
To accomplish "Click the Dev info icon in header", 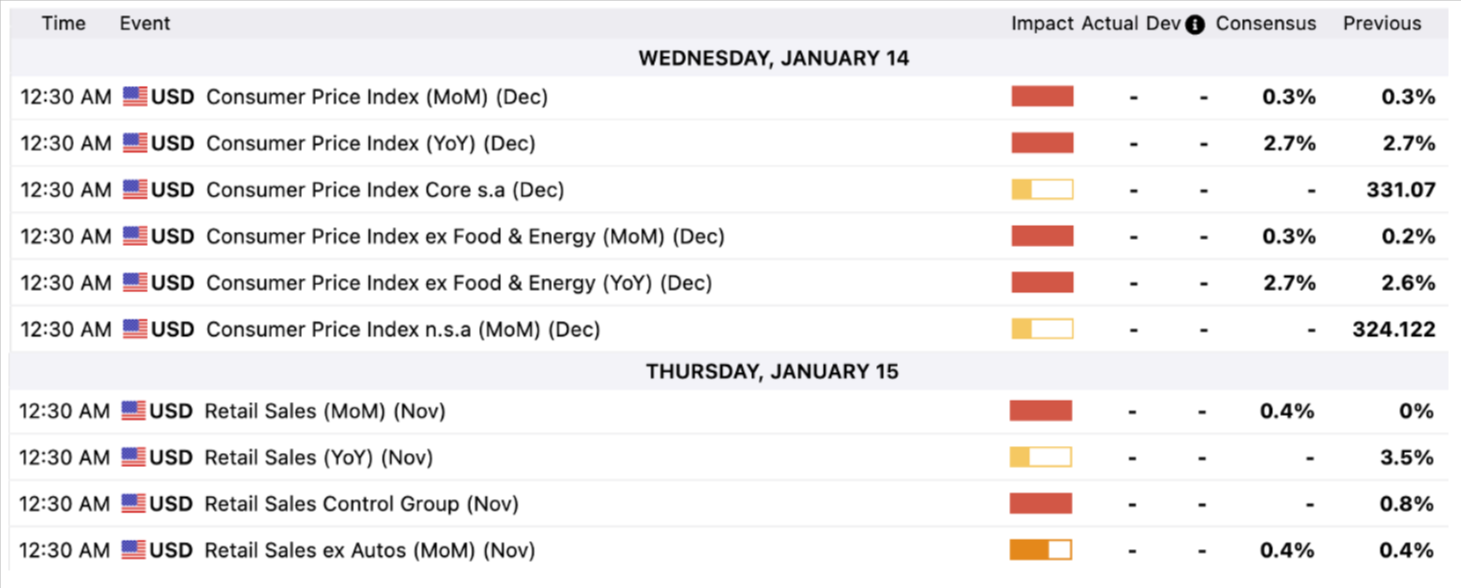I will 1195,25.
